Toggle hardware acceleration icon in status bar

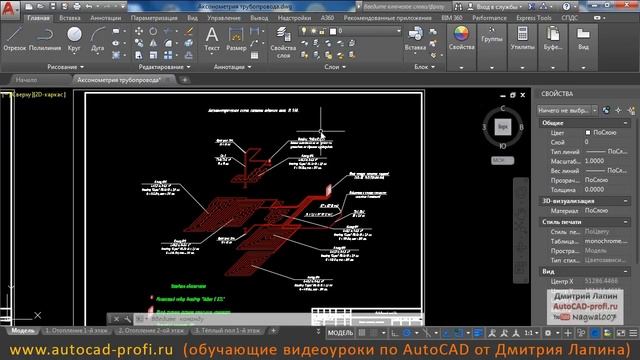point(595,333)
